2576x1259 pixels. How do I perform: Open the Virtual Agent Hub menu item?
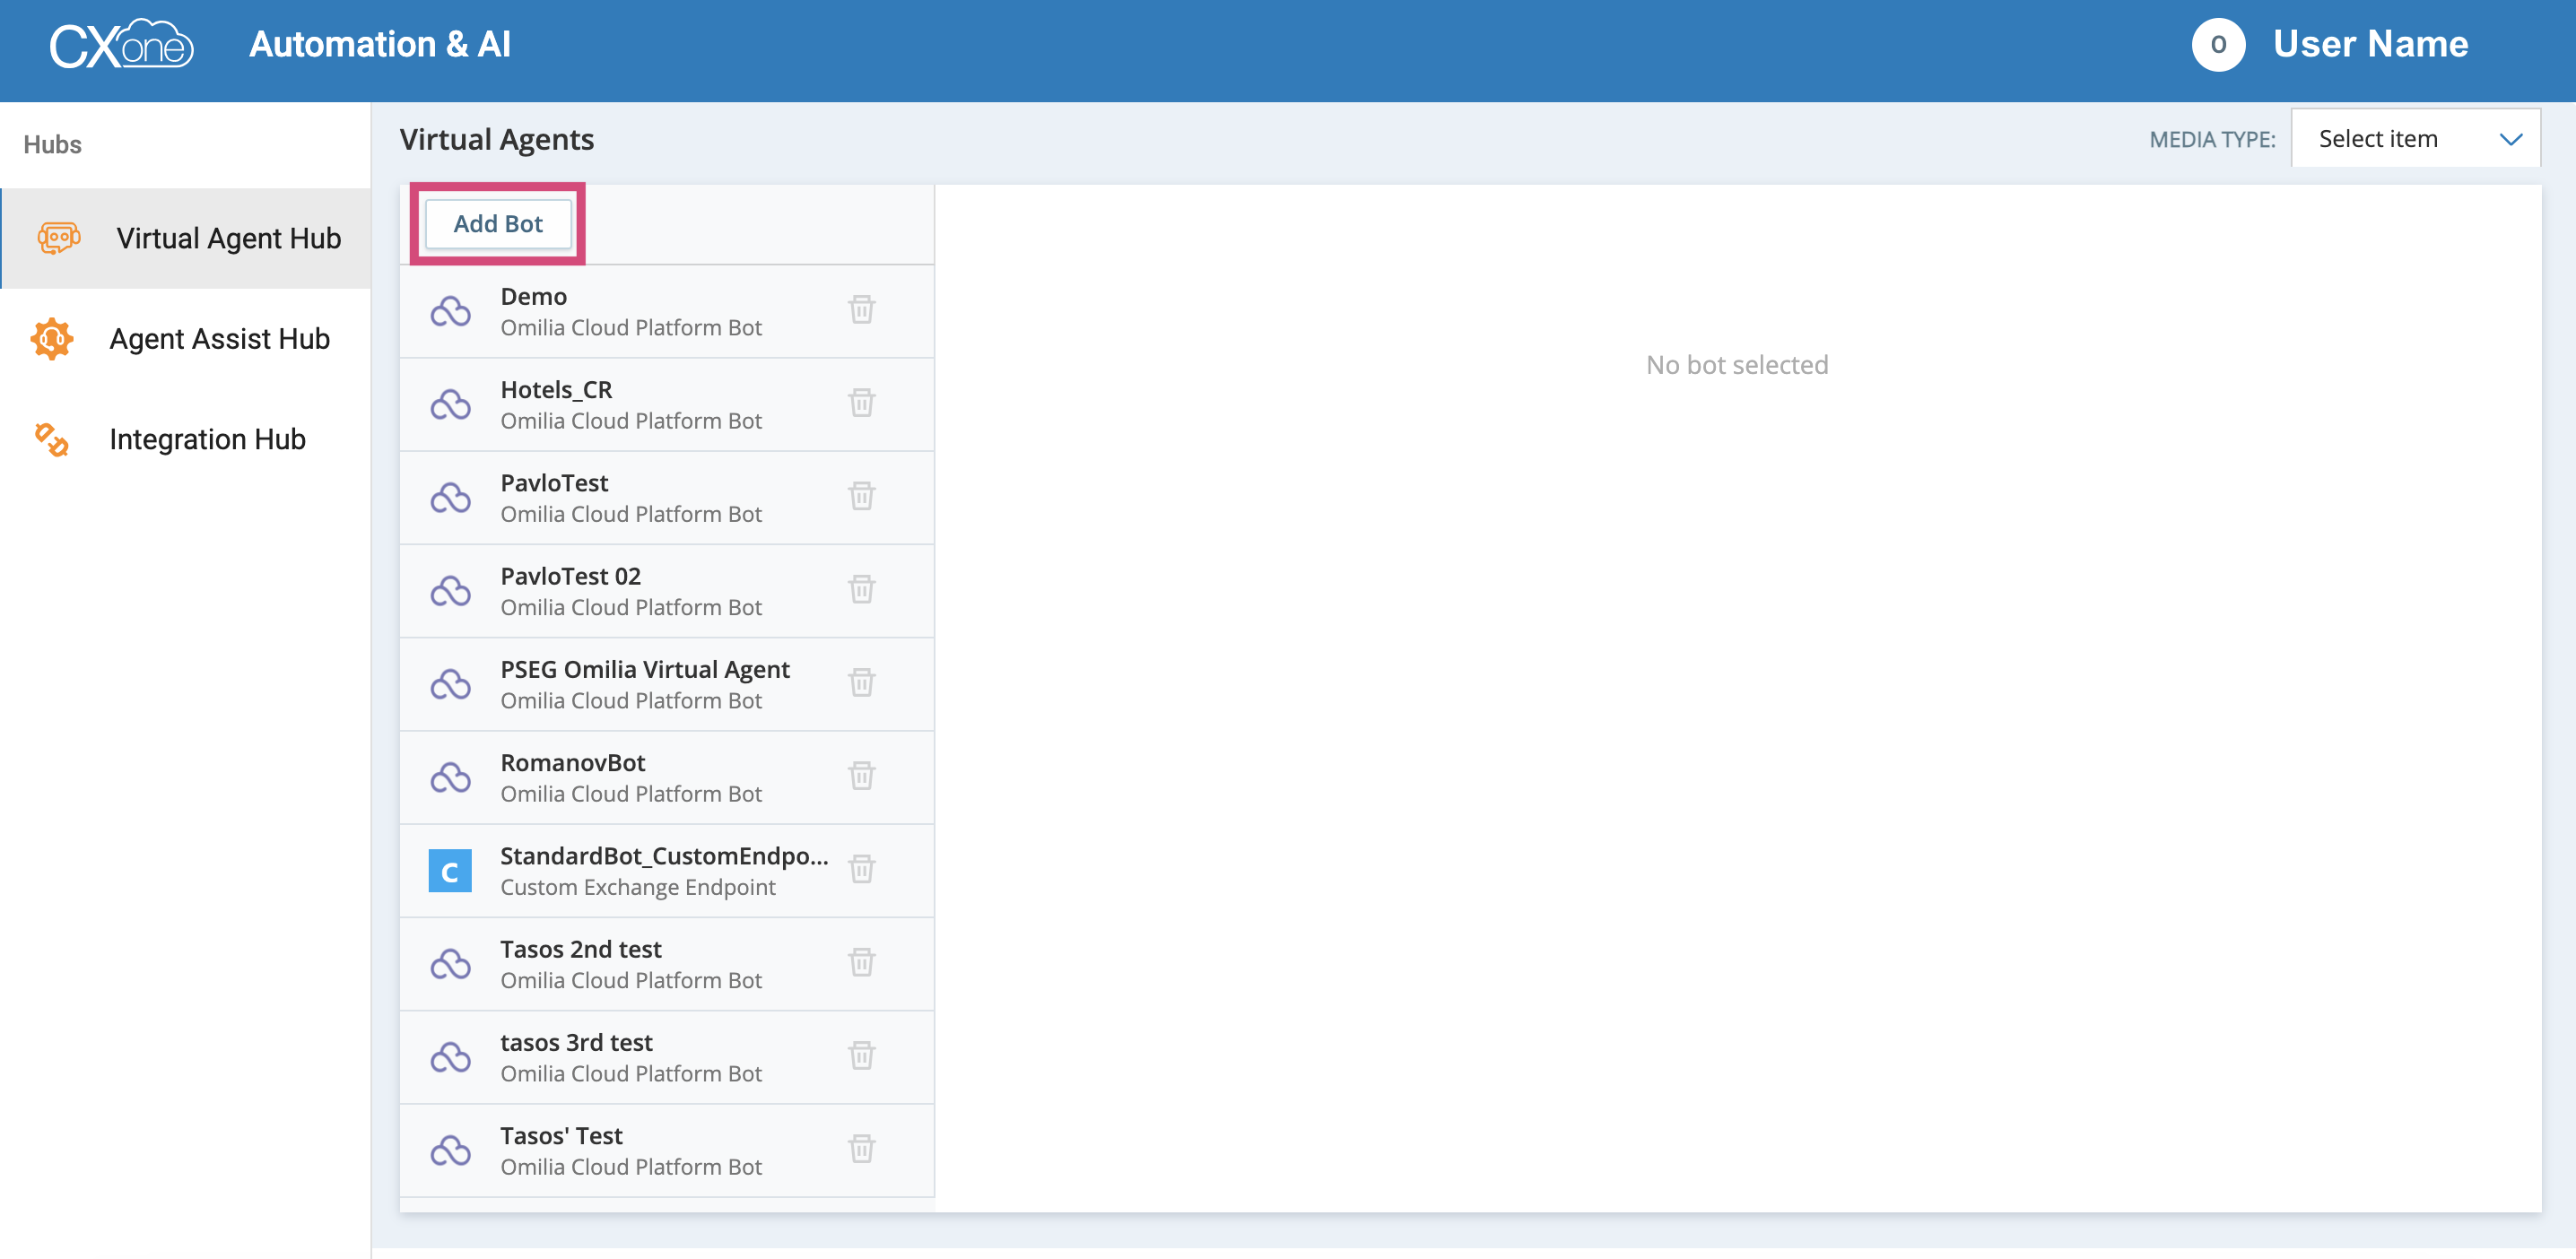(228, 238)
